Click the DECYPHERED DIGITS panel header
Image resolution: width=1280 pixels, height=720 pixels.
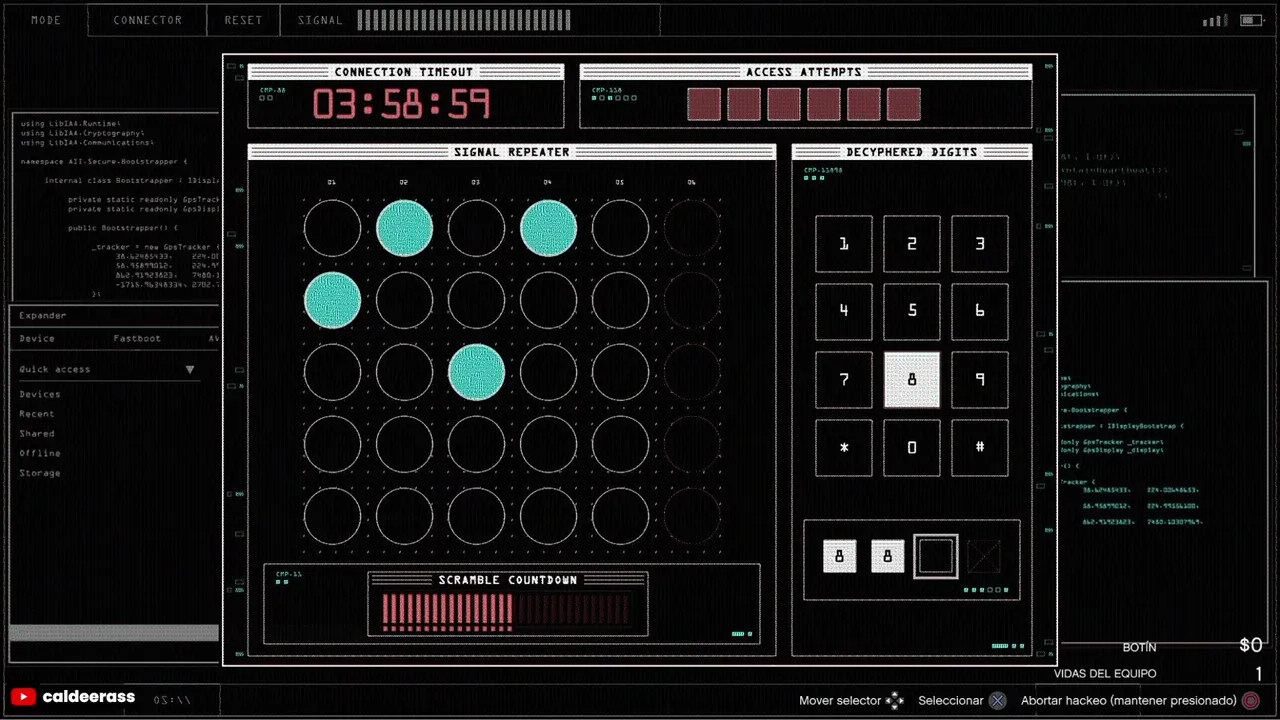click(912, 152)
